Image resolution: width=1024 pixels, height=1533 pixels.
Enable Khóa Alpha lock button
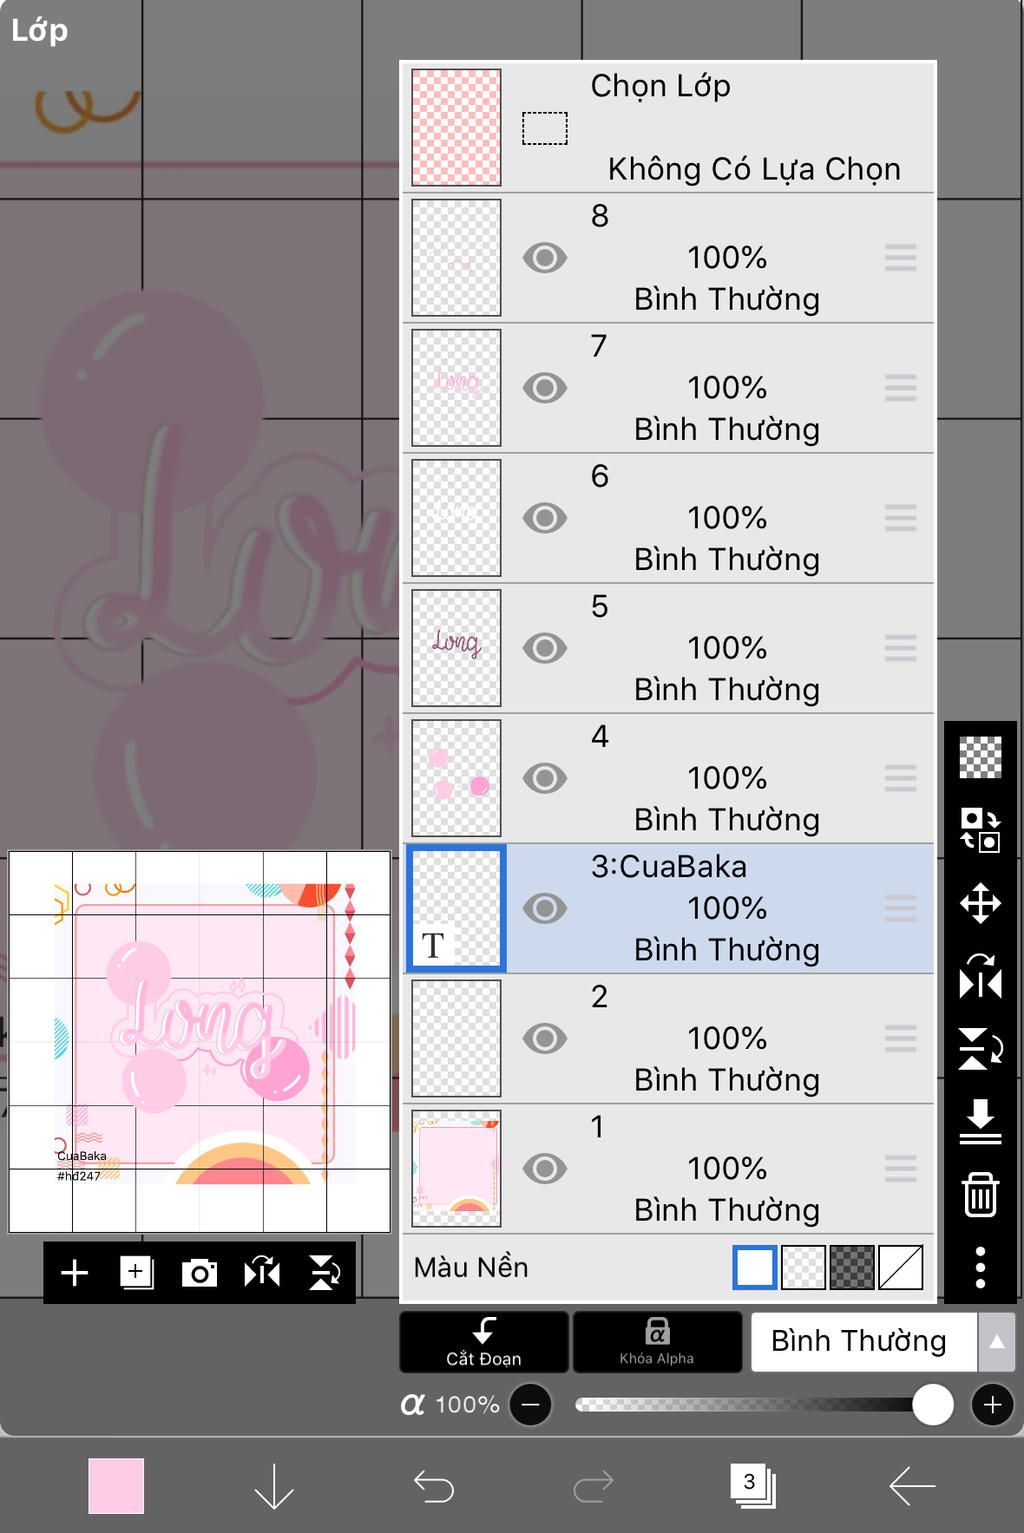coord(656,1342)
